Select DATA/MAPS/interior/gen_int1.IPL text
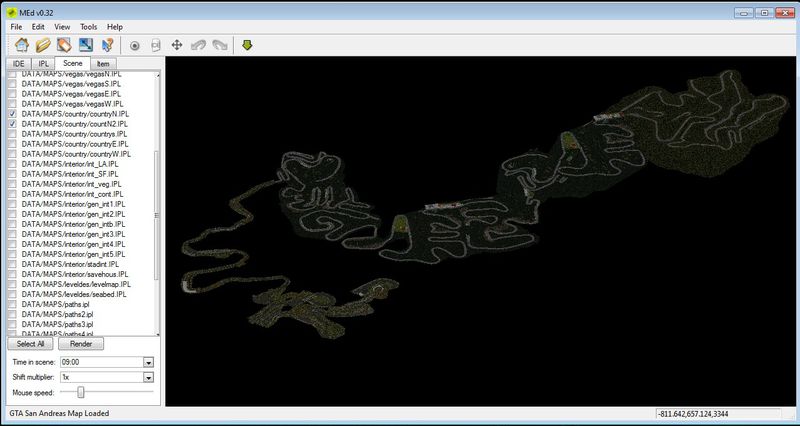Image resolution: width=800 pixels, height=426 pixels. pyautogui.click(x=73, y=204)
